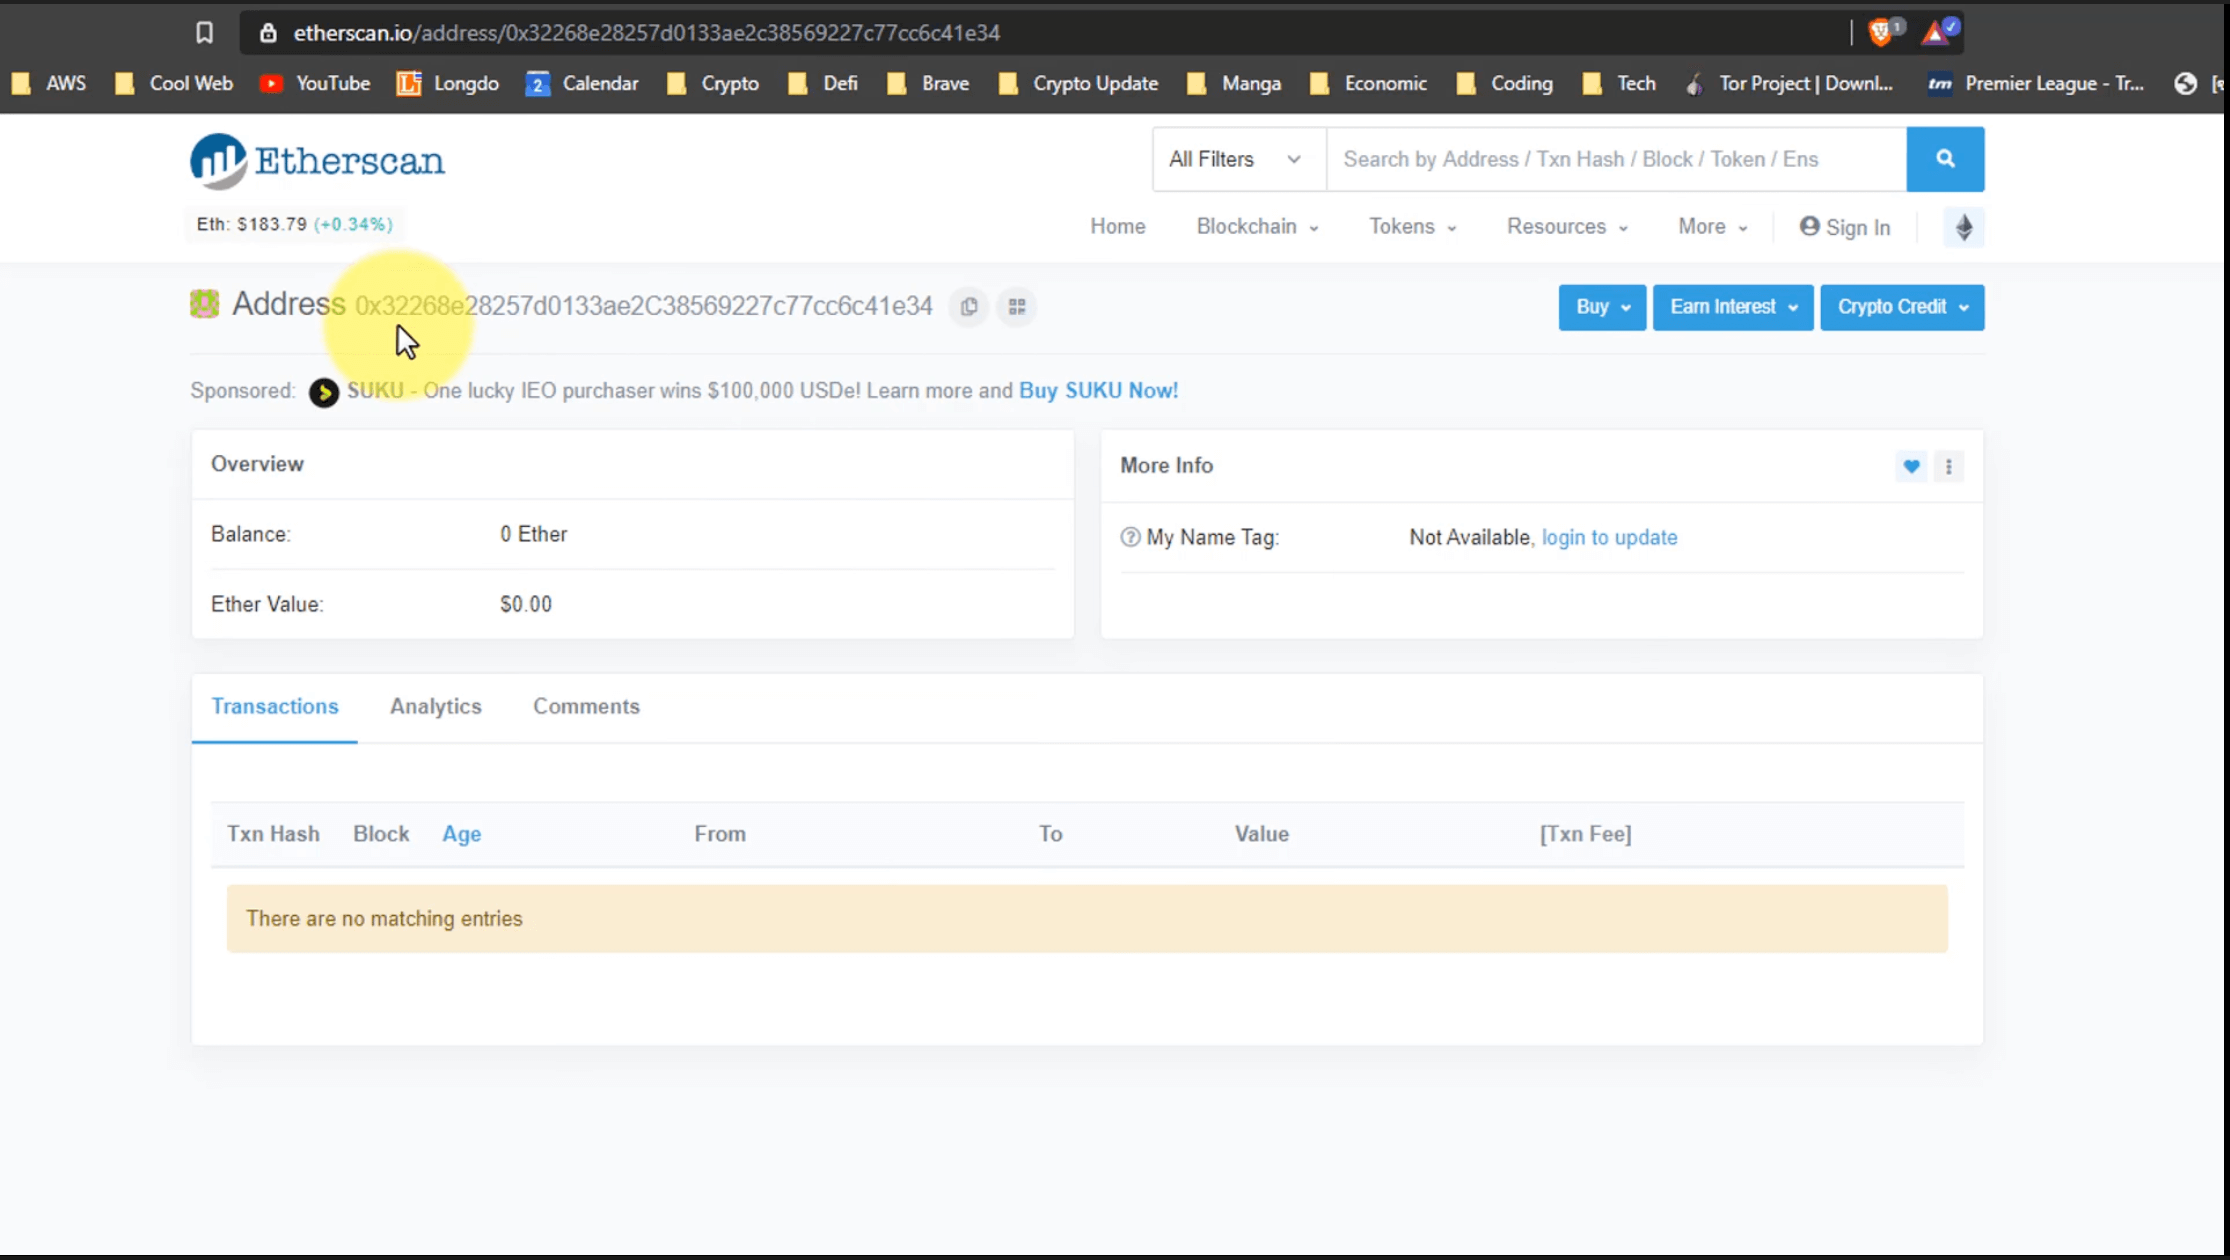Expand the Tokens menu

tap(1412, 227)
